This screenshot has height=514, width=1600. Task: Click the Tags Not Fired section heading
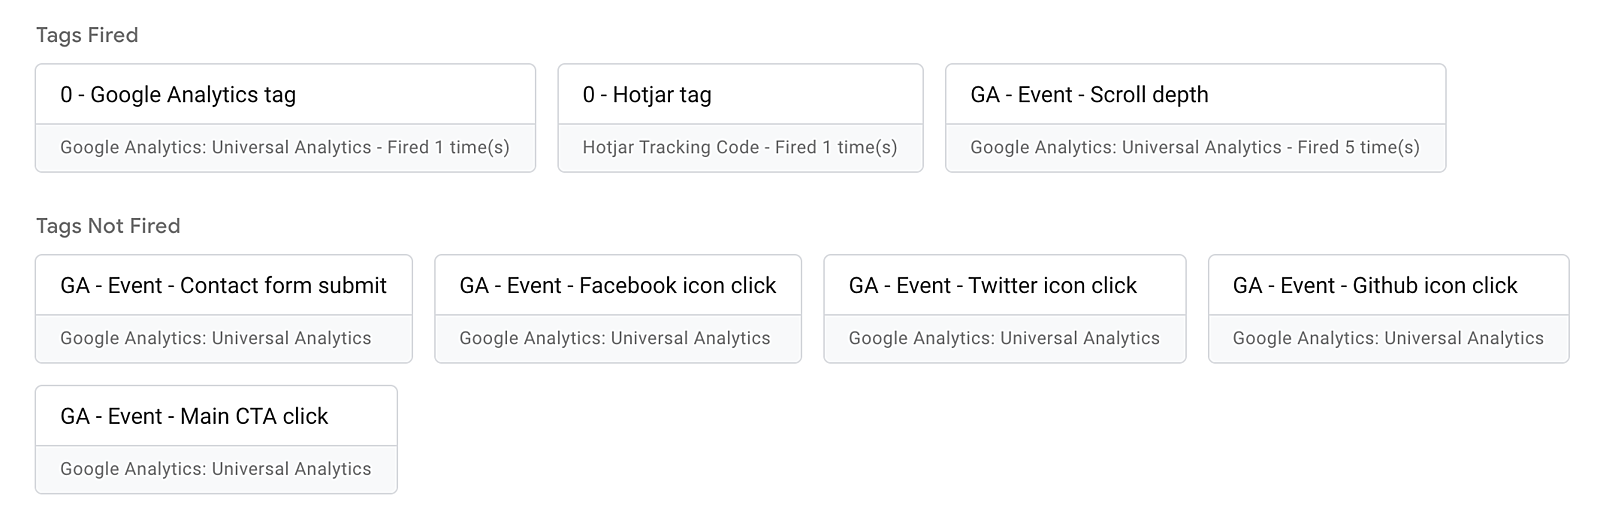click(108, 226)
